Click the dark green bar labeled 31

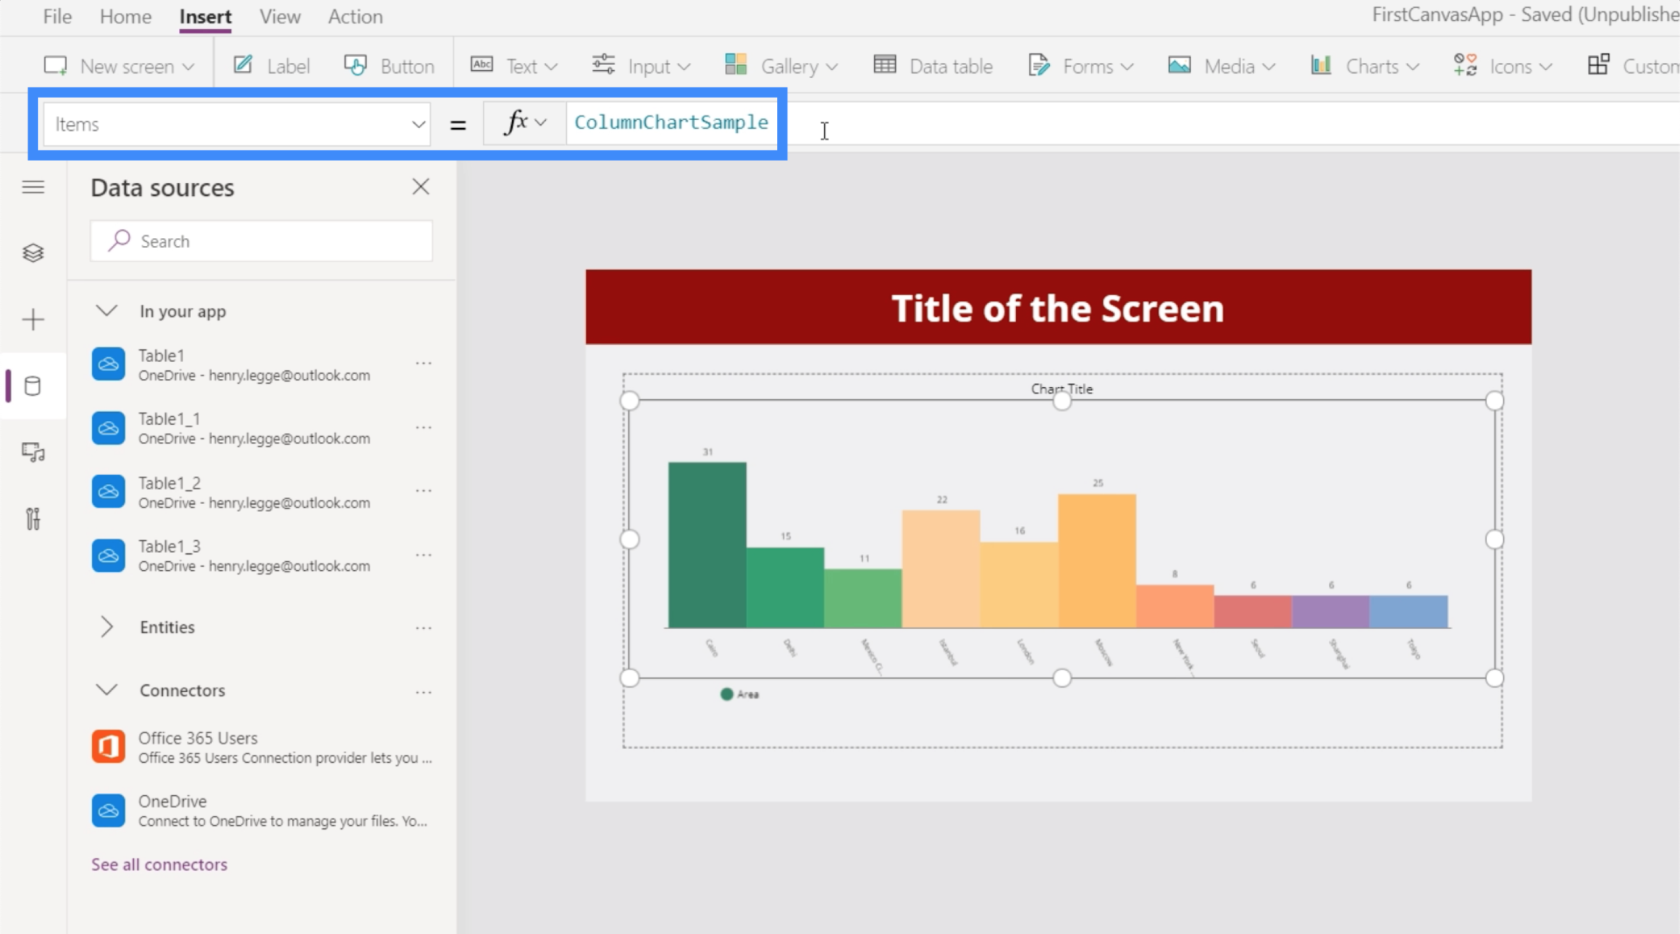click(x=707, y=545)
